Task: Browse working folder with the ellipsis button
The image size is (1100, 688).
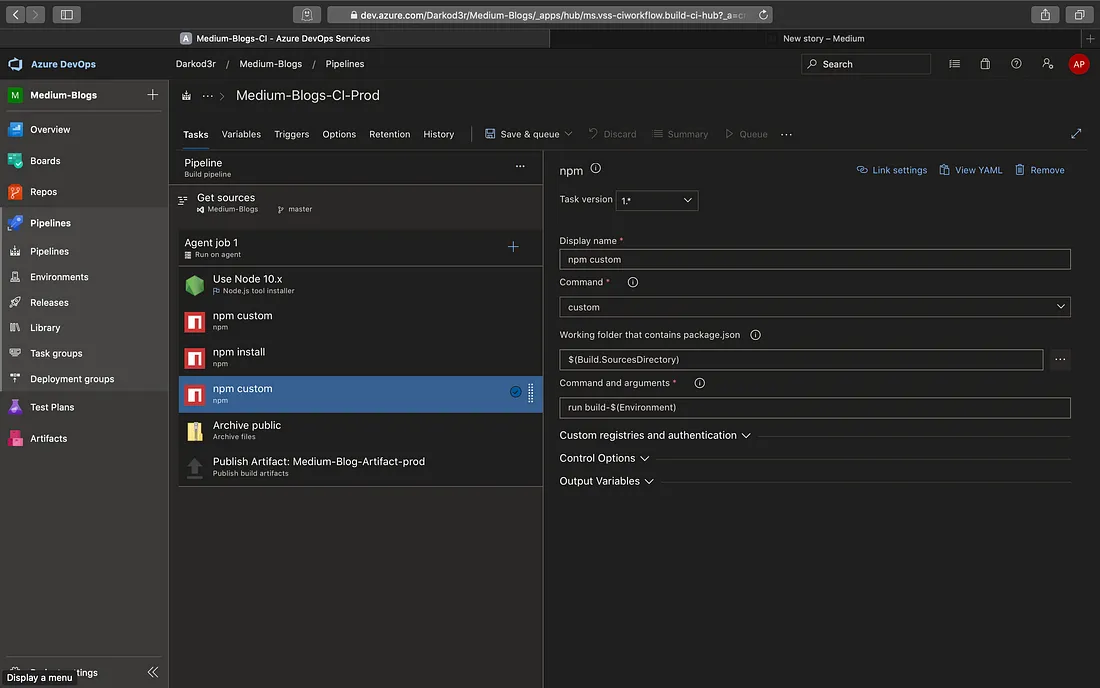Action: pyautogui.click(x=1060, y=359)
